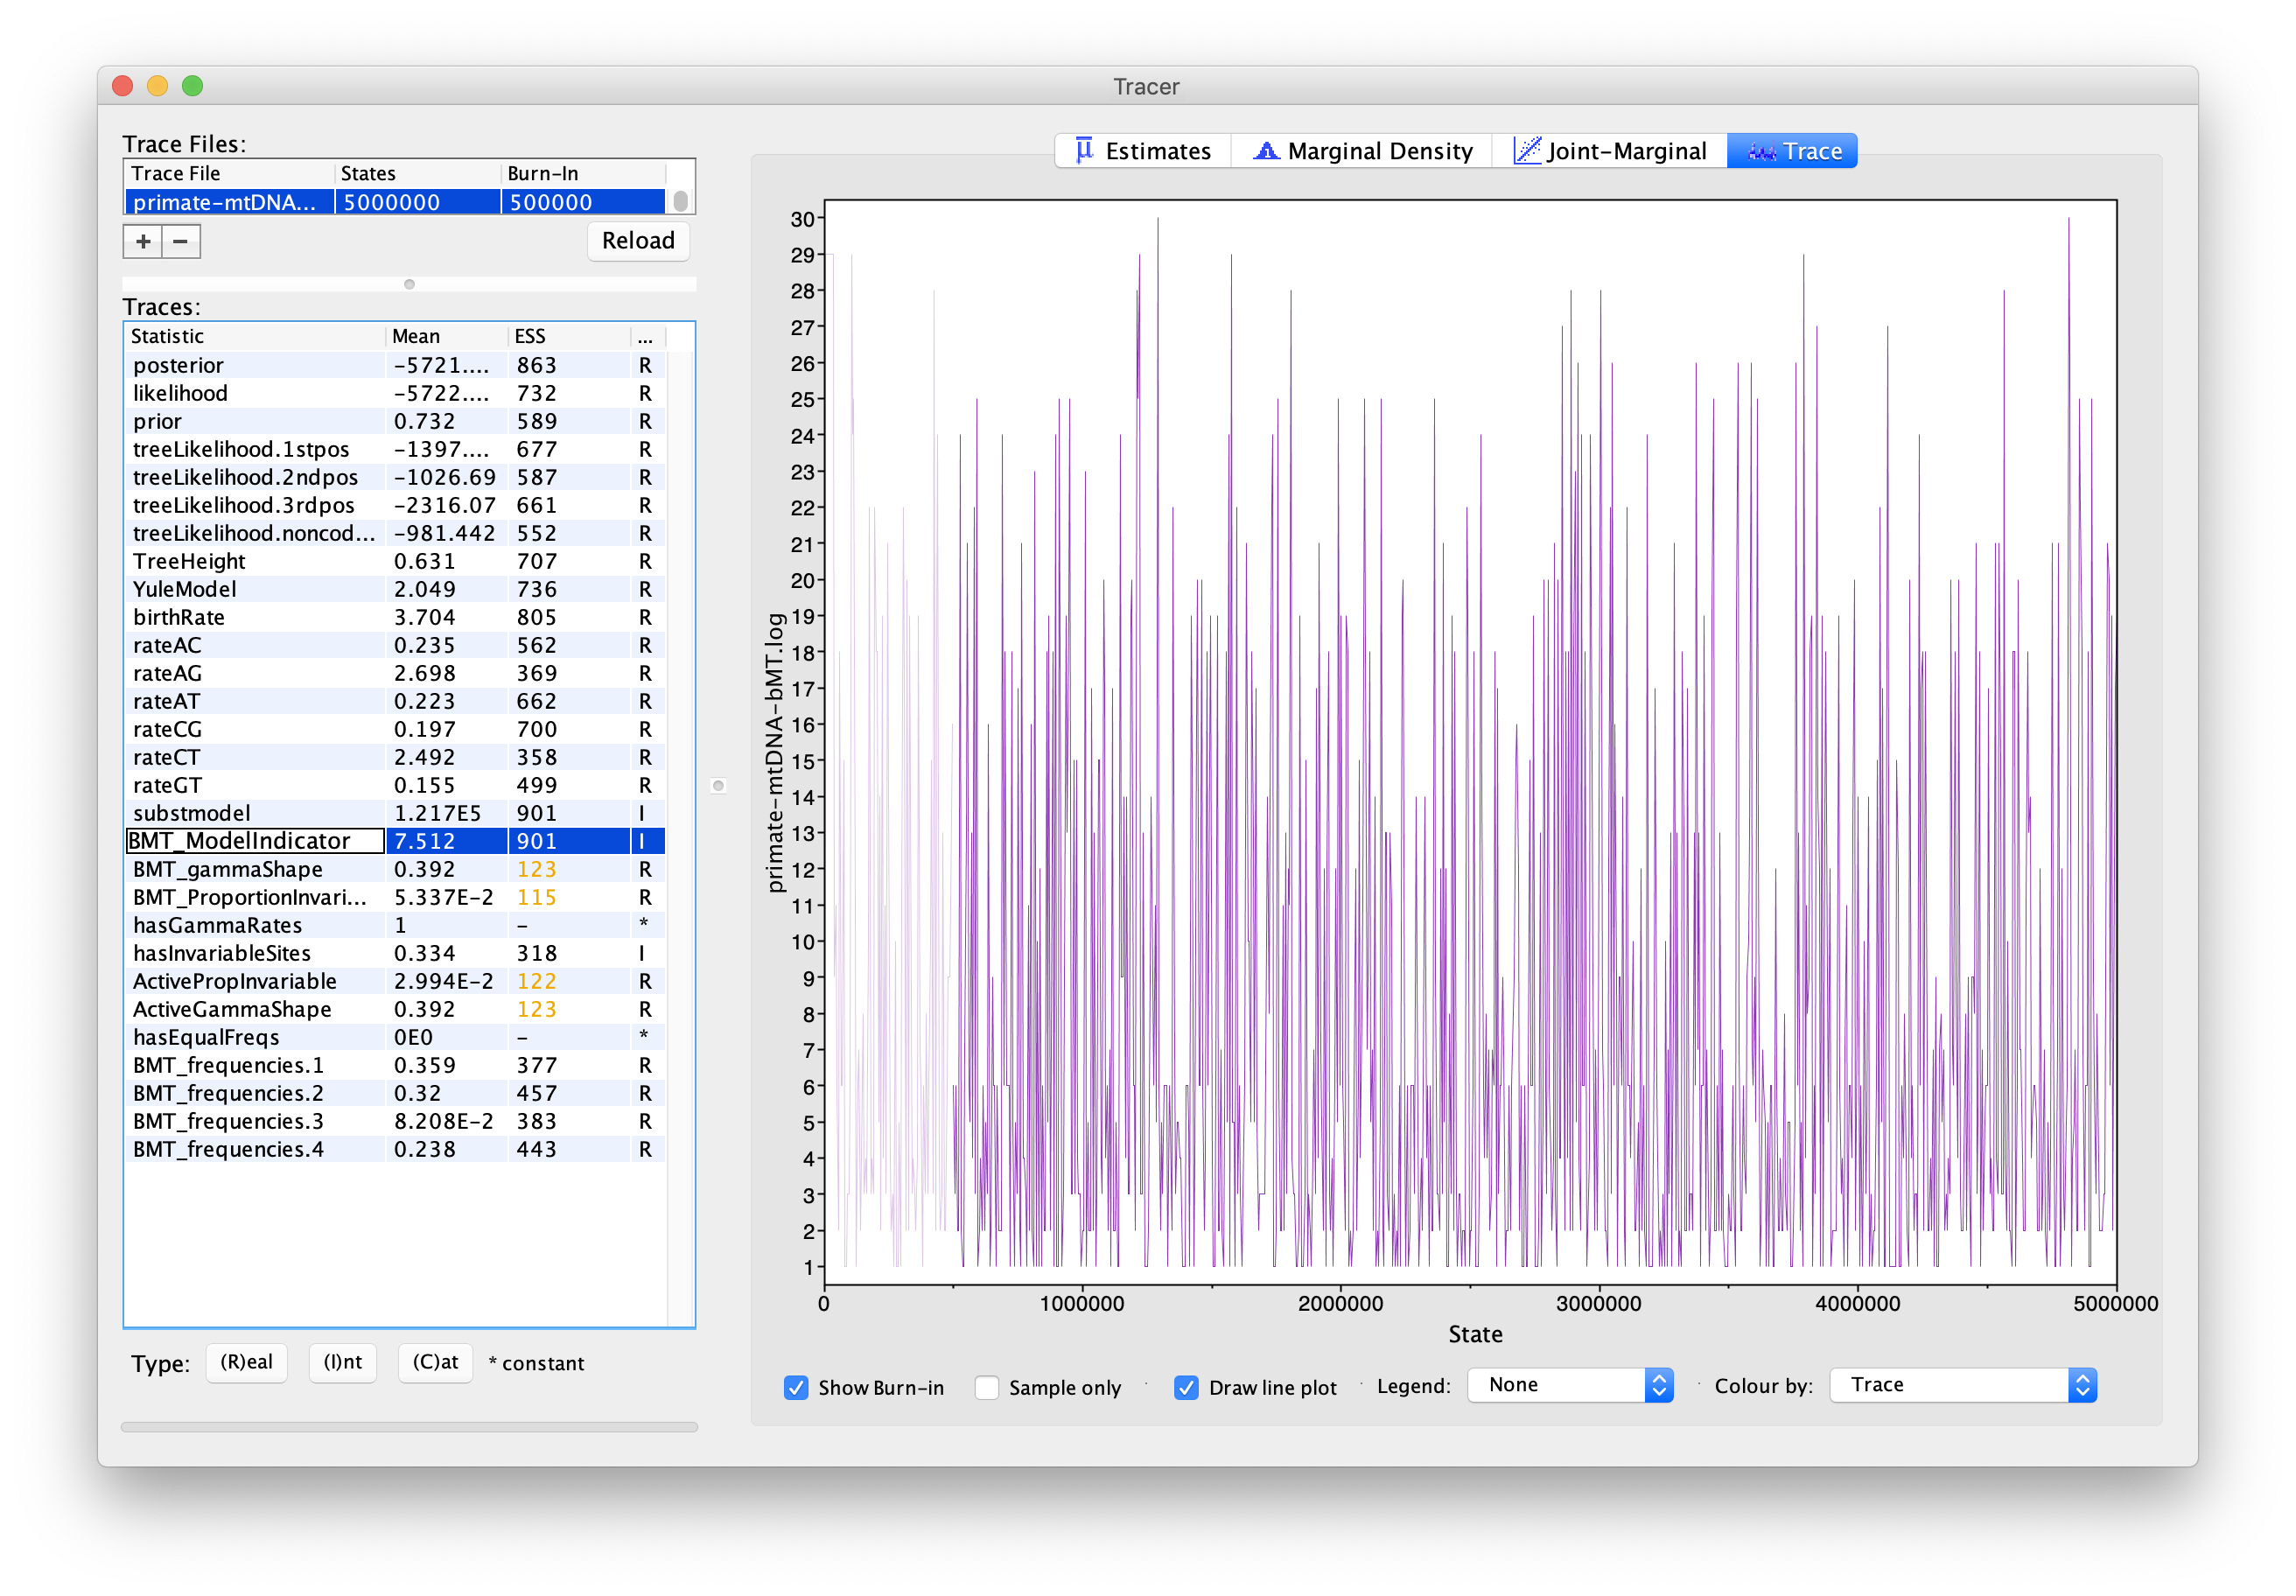Click the Trace tab histogram icon

[x=1762, y=152]
